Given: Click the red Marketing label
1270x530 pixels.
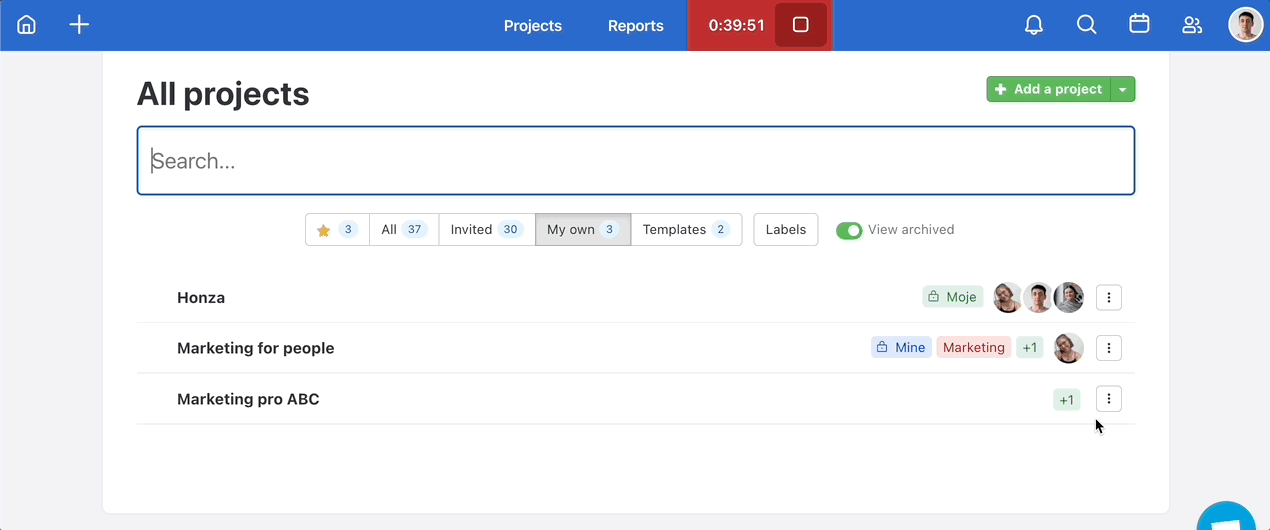Looking at the screenshot, I should [974, 348].
